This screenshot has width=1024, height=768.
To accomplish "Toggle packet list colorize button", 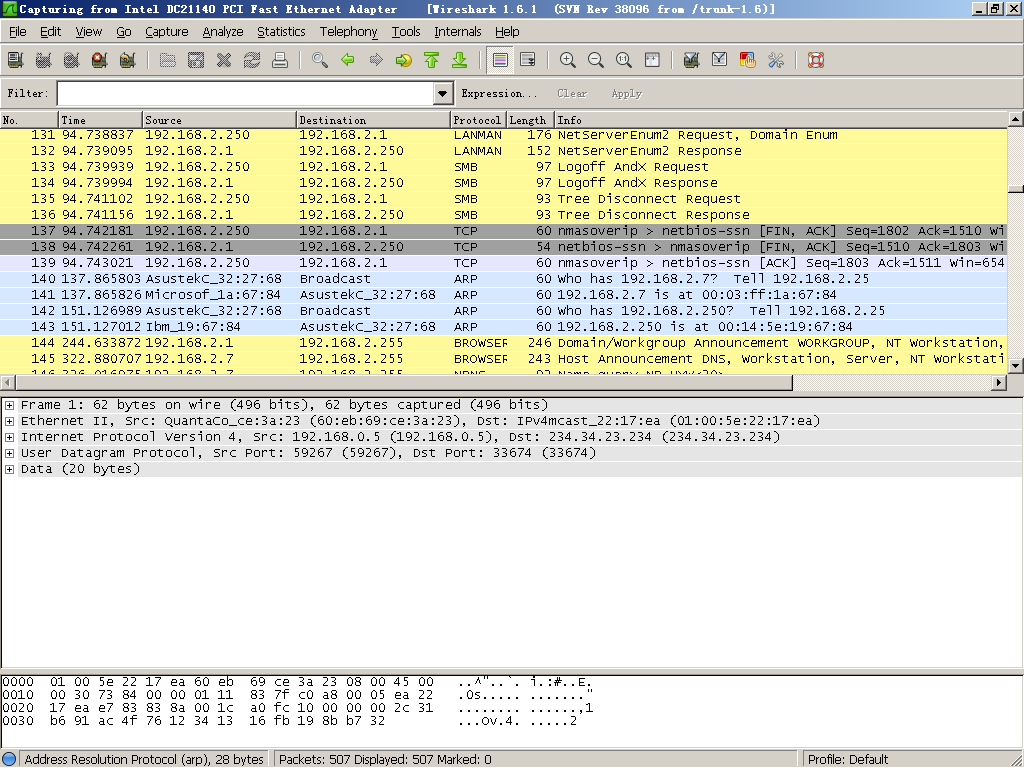I will pyautogui.click(x=500, y=60).
